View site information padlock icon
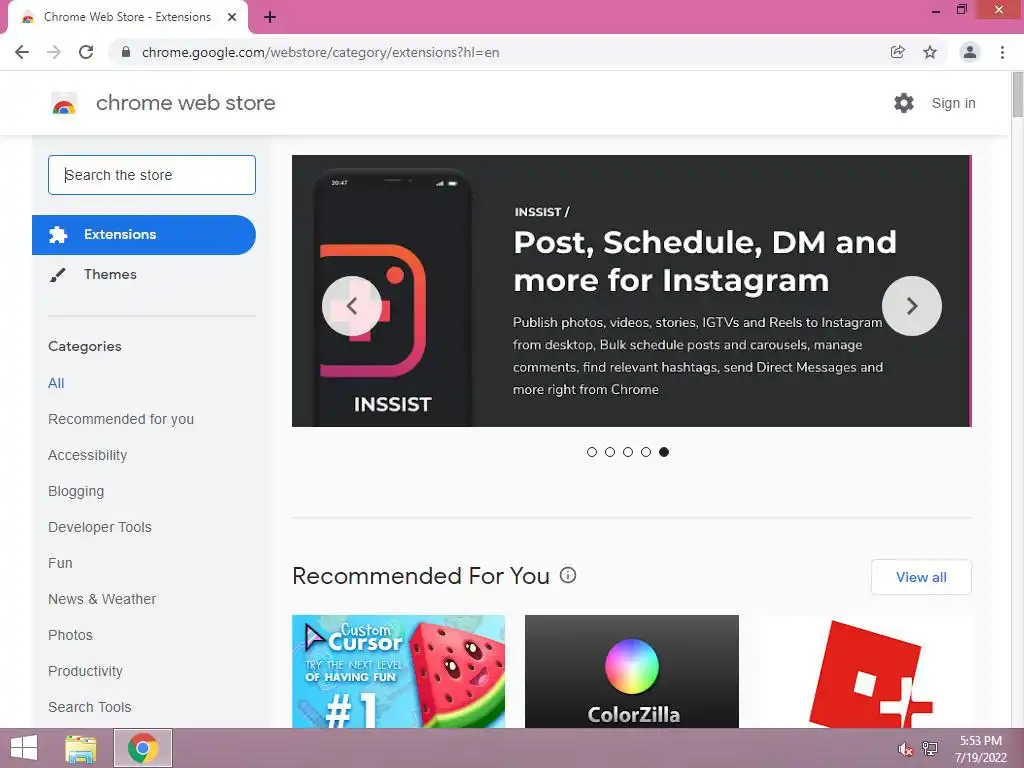Screen dimensions: 1024x768 pos(126,52)
